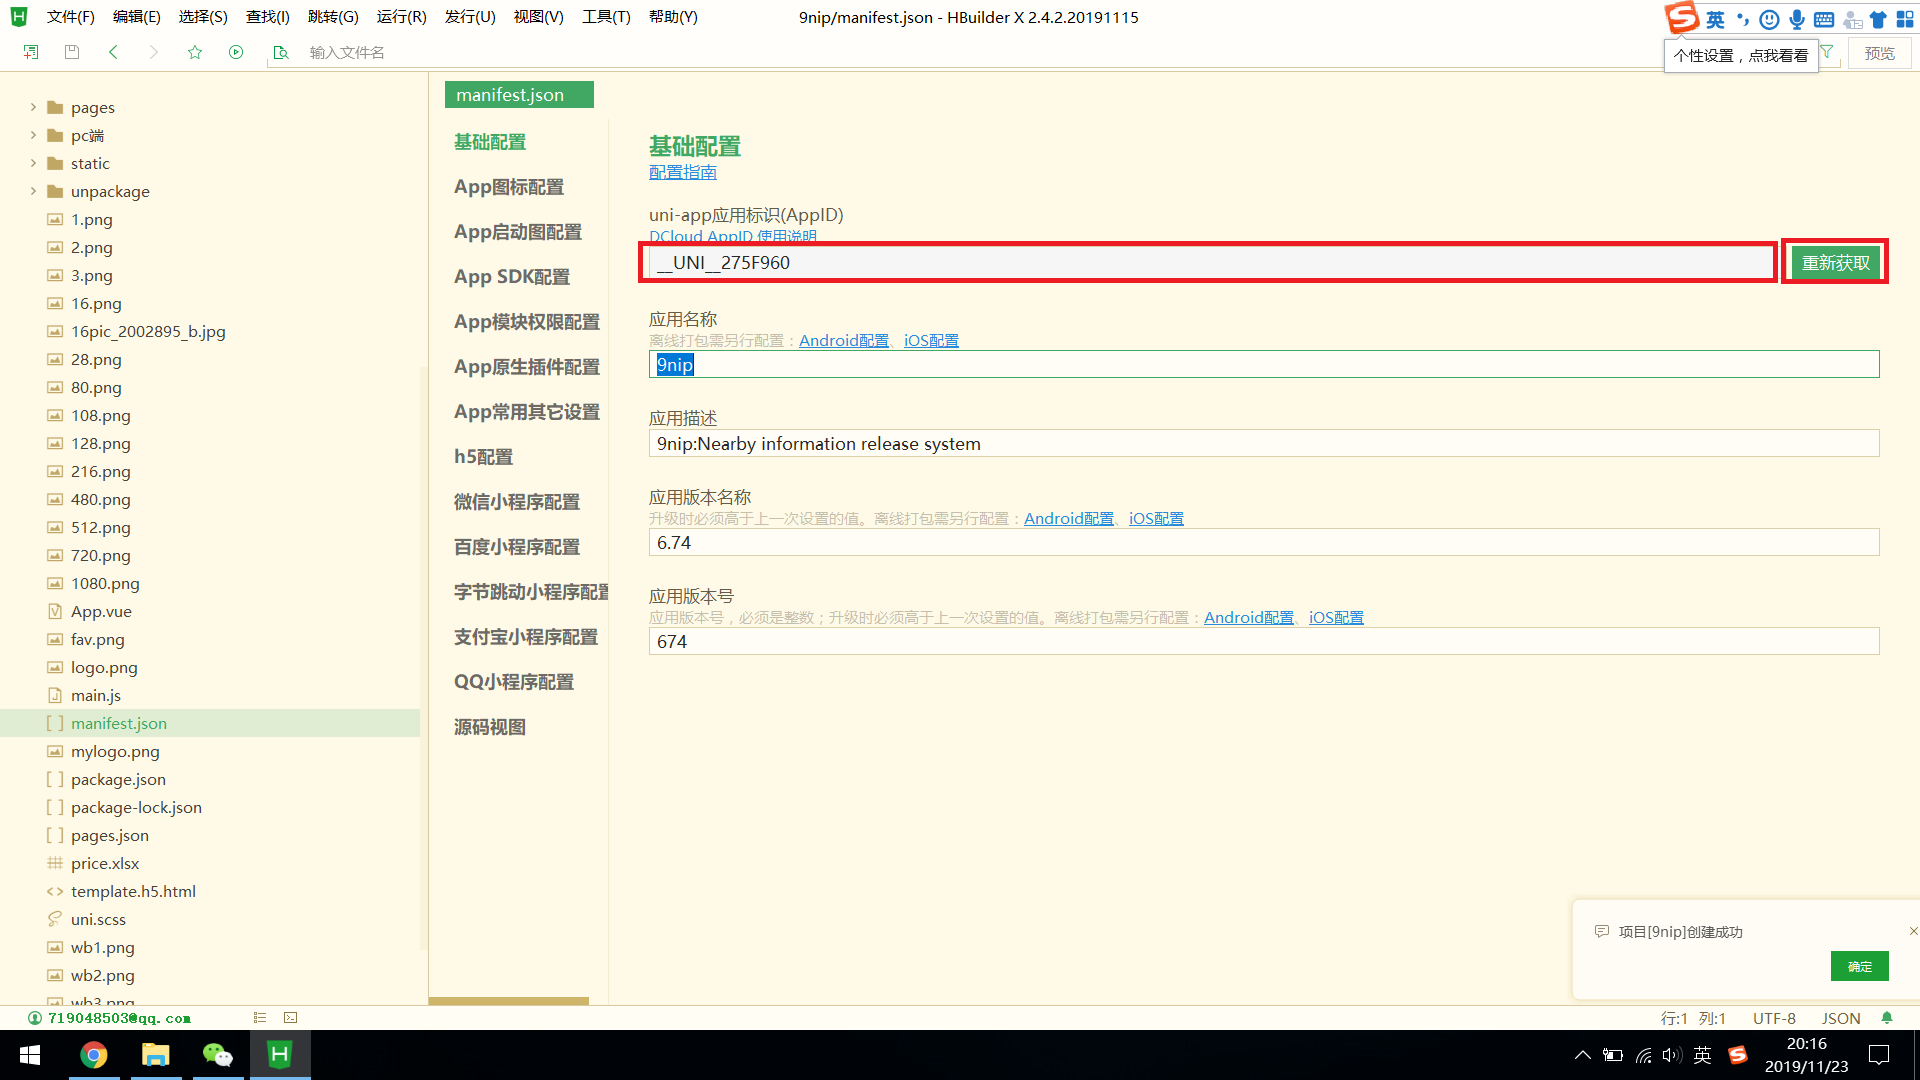Click the 应用描述 input field

(1264, 443)
